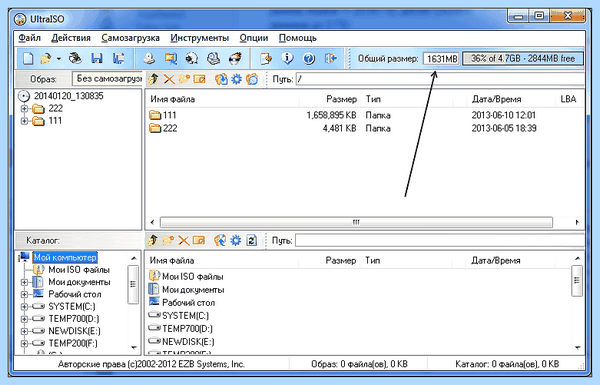600x385 pixels.
Task: Click the catalog tree vertical scrollbar thumb
Action: click(x=133, y=284)
